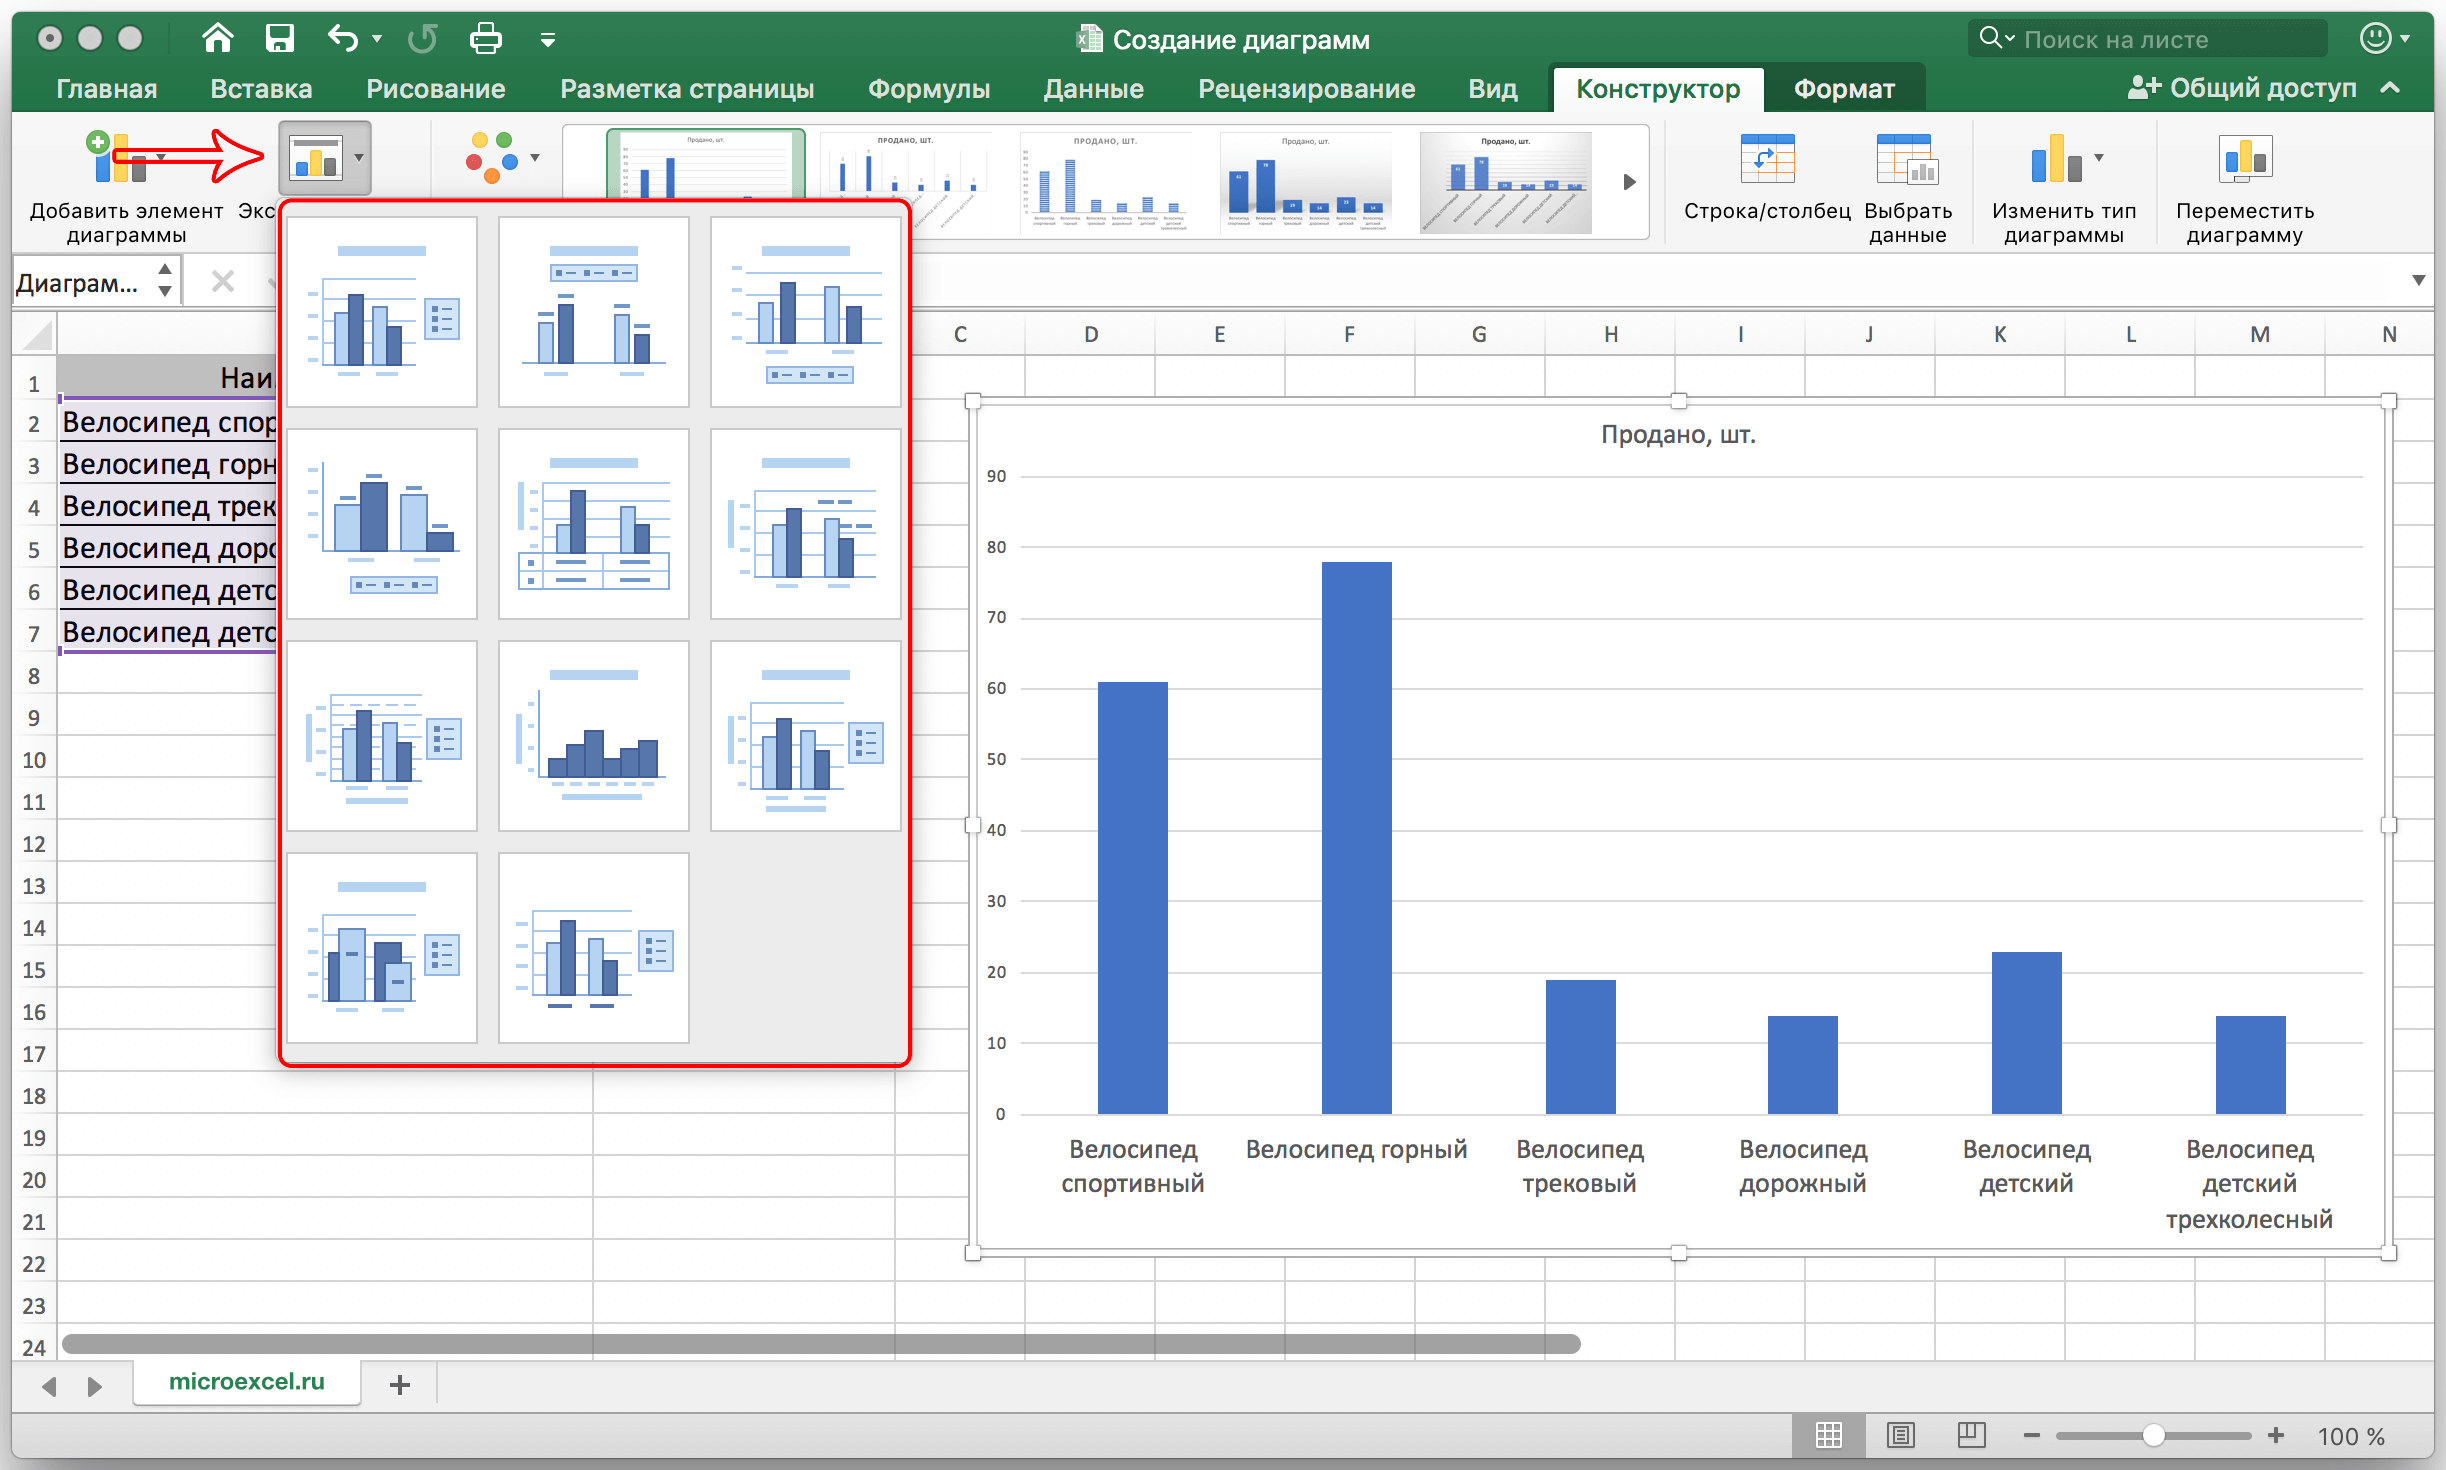Click the Save floppy disk icon
This screenshot has height=1470, width=2446.
(279, 39)
